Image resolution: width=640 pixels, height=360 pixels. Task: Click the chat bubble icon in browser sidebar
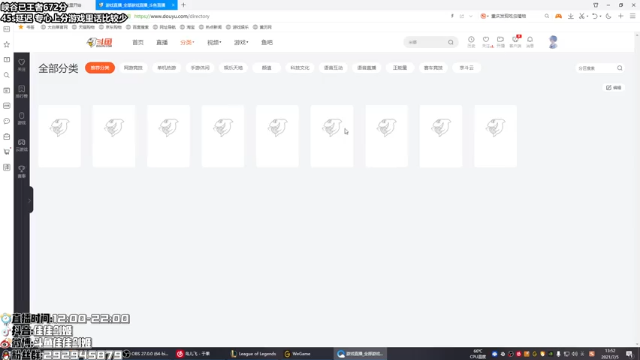(x=7, y=121)
